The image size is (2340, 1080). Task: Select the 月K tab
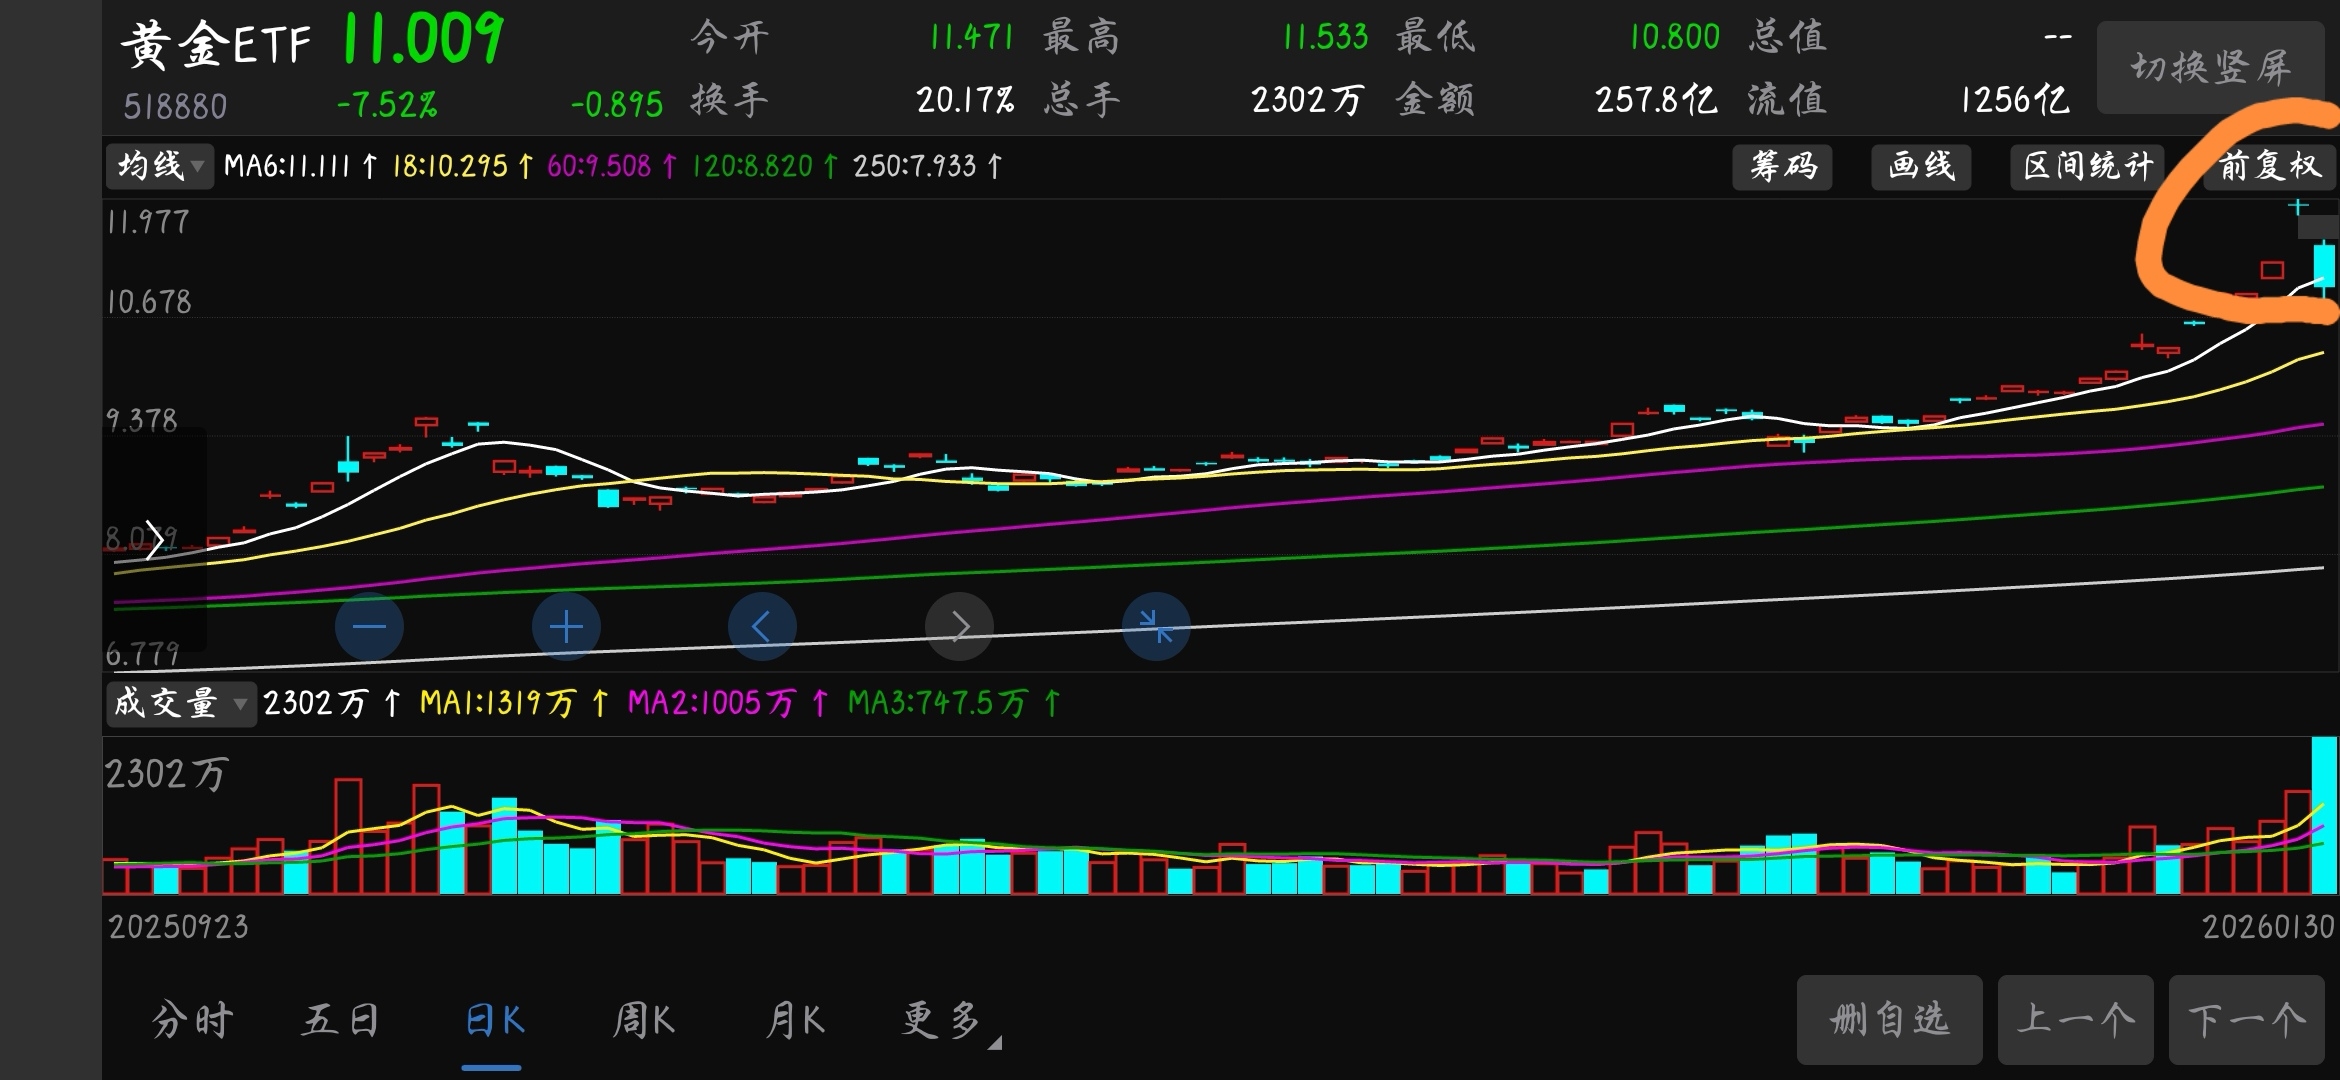point(795,1021)
